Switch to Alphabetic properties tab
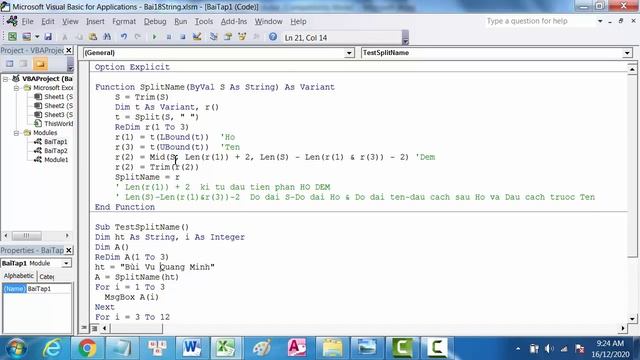This screenshot has height=360, width=640. click(18, 276)
